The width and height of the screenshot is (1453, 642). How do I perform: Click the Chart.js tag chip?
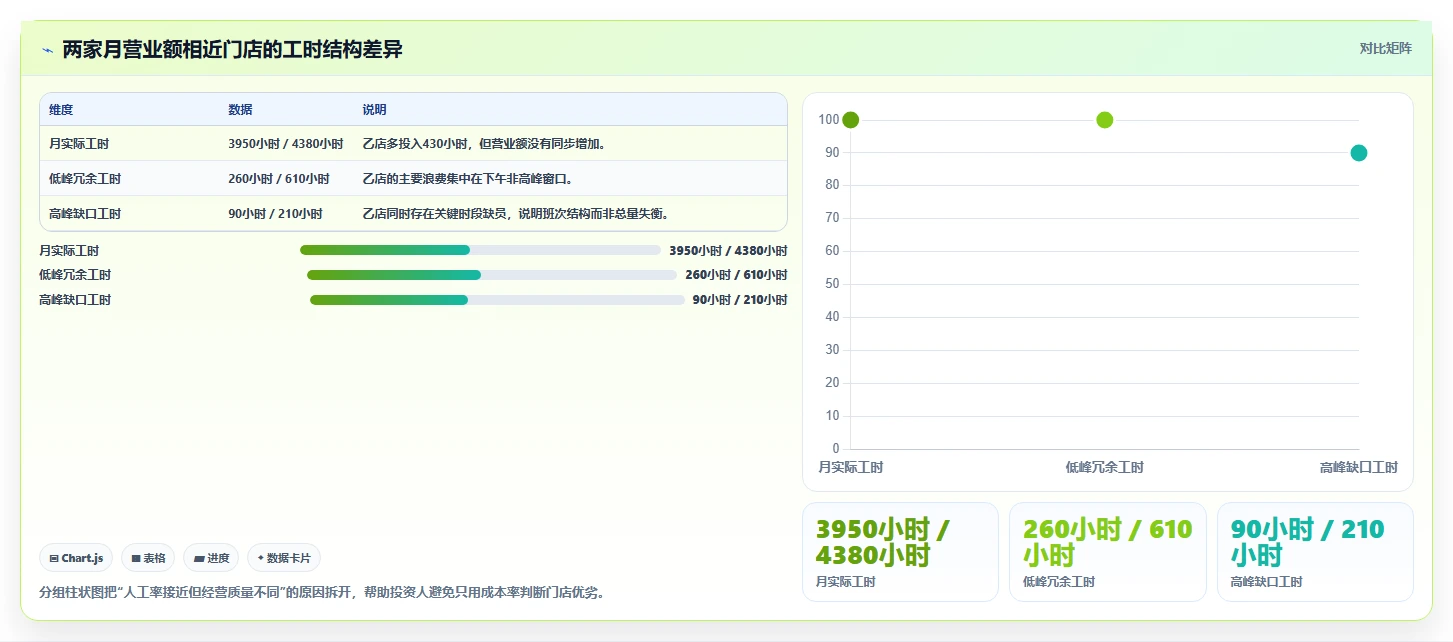76,558
